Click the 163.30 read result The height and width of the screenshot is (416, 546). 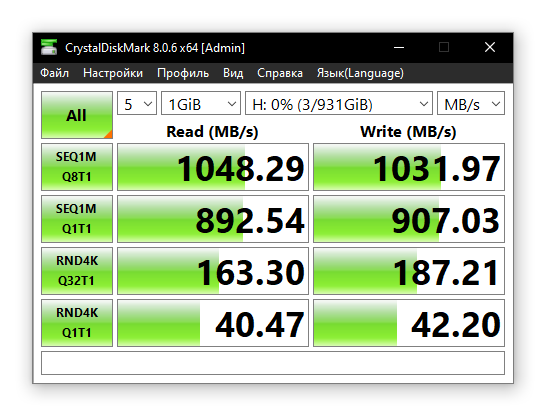click(213, 271)
